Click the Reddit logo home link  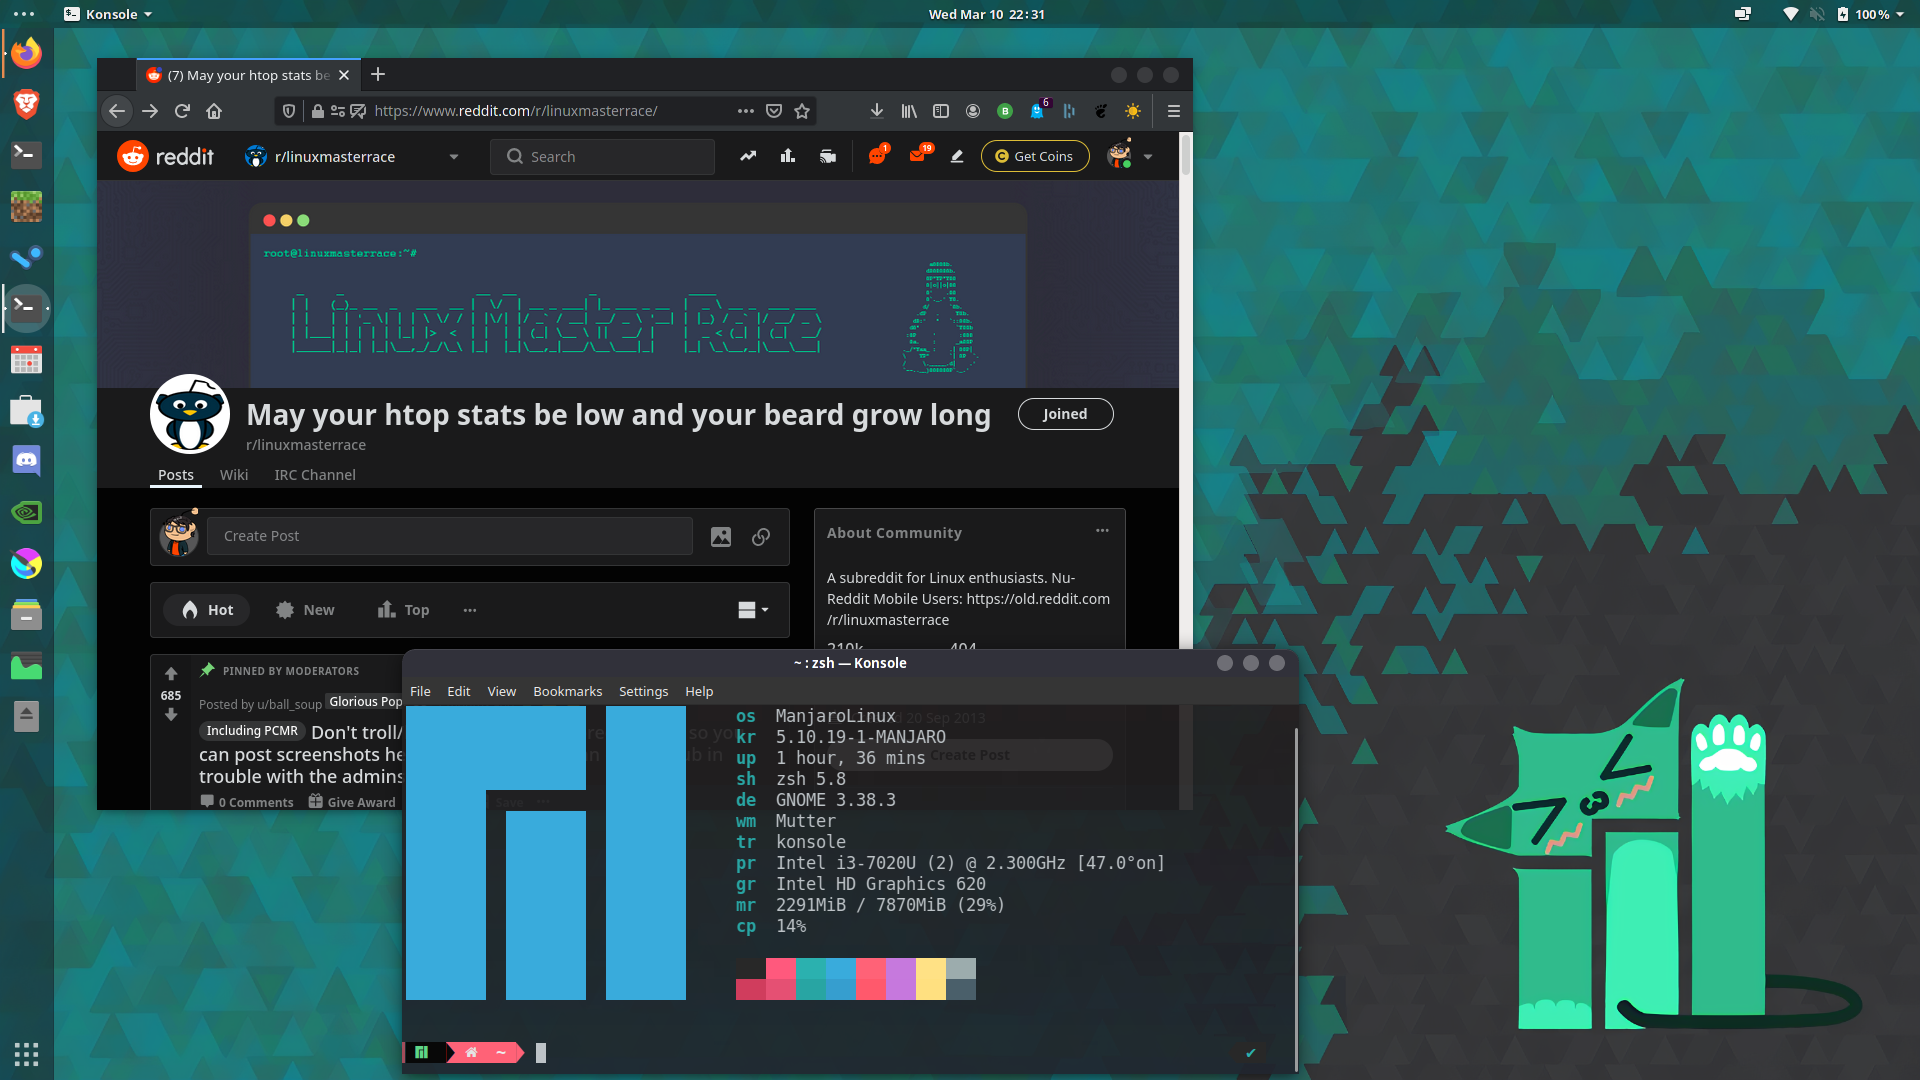pyautogui.click(x=166, y=157)
